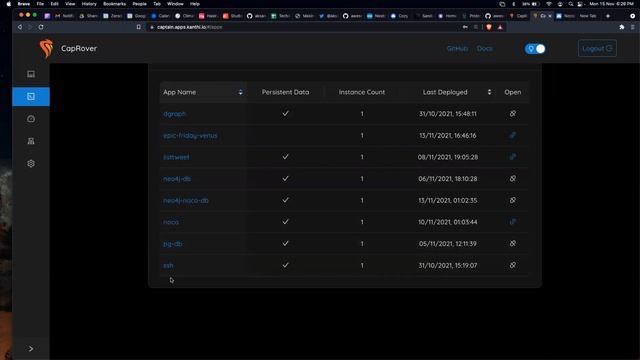640x360 pixels.
Task: Open the Docs link
Action: coord(484,48)
